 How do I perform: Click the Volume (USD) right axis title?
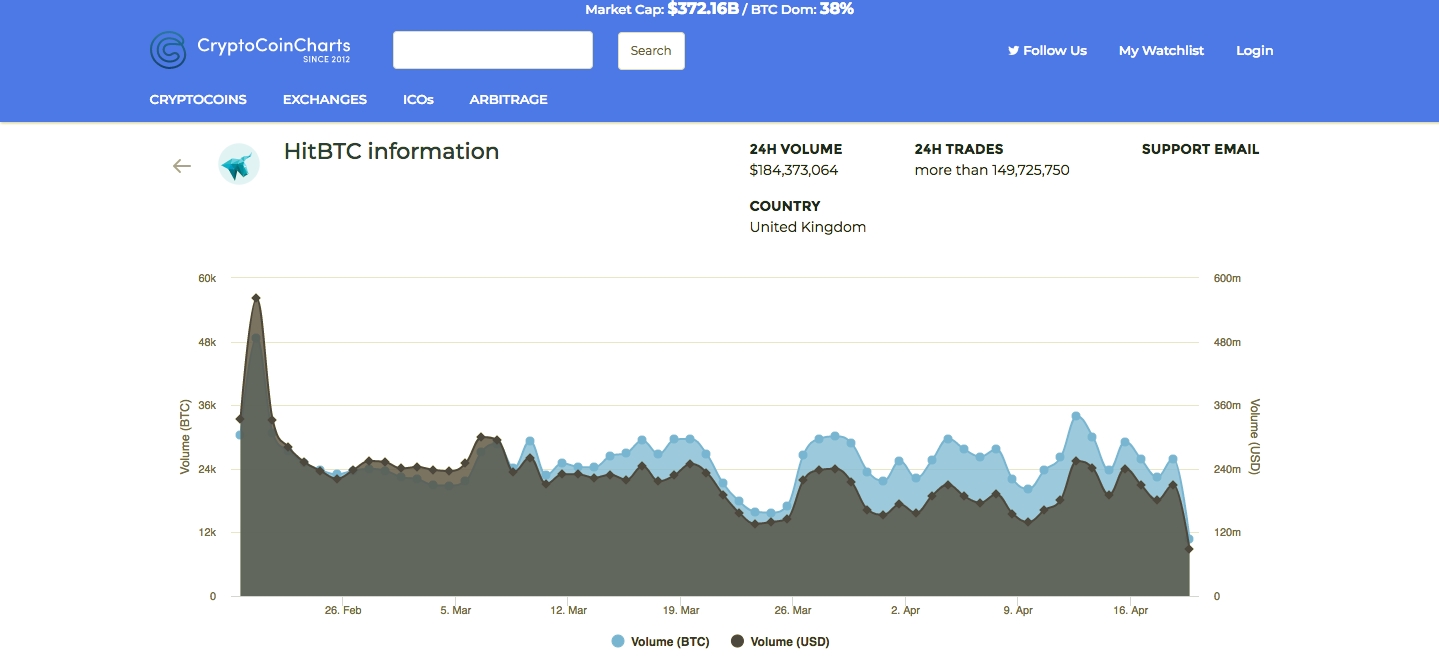[x=1255, y=437]
